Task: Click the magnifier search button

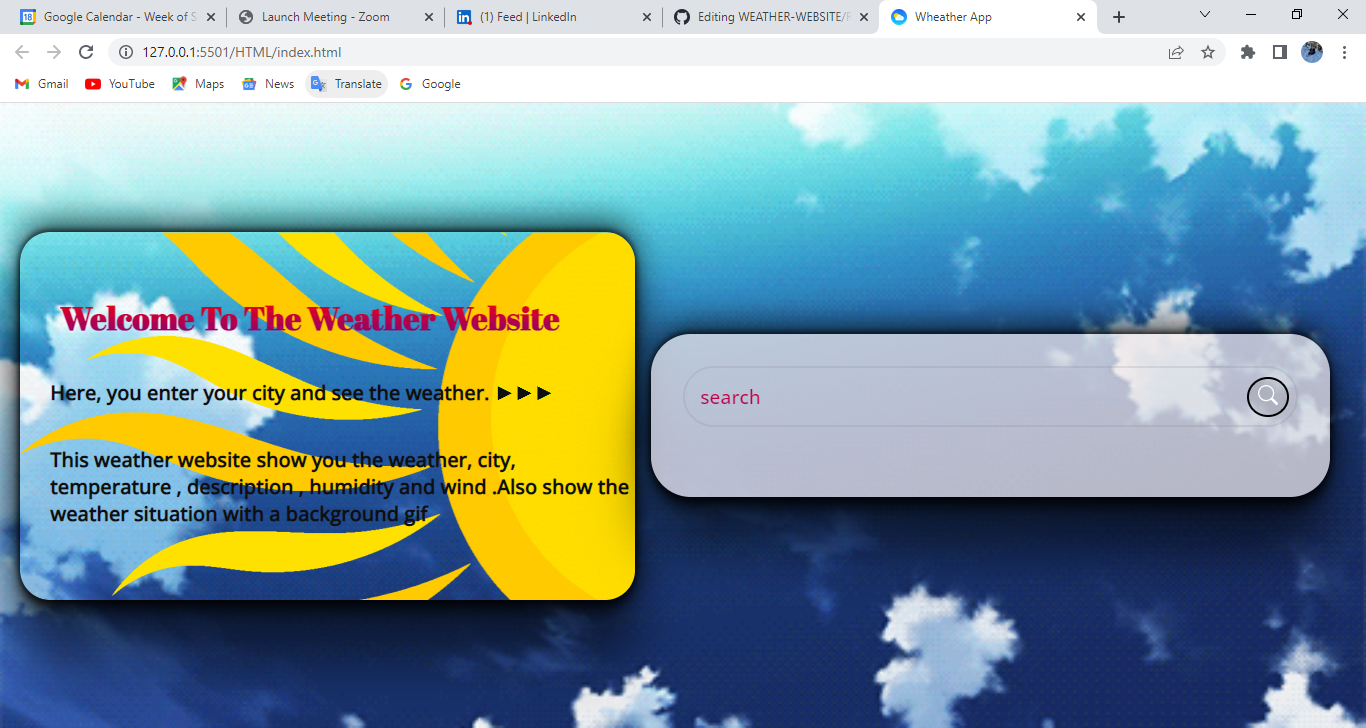Action: pyautogui.click(x=1267, y=397)
